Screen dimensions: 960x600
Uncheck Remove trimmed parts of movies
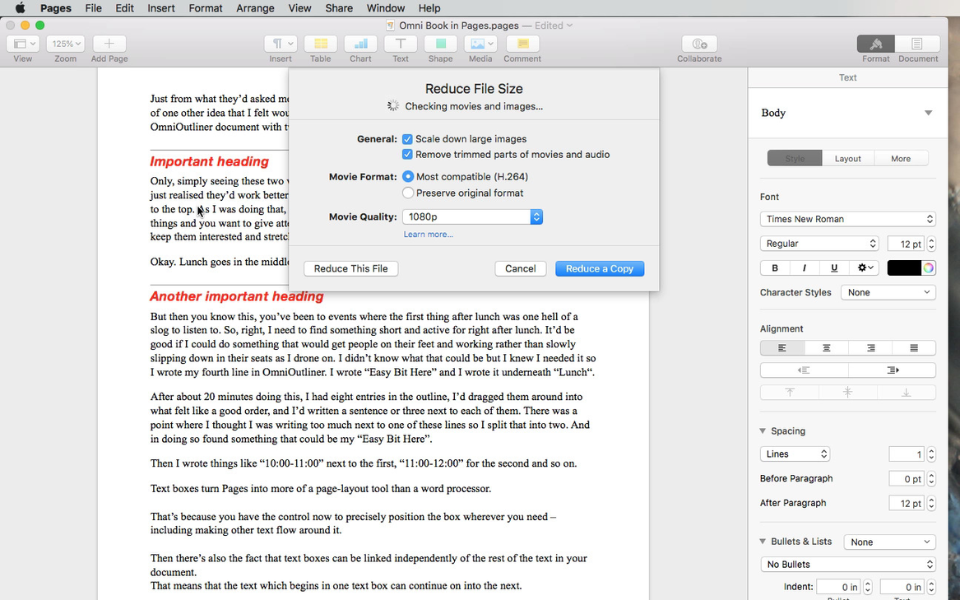407,154
